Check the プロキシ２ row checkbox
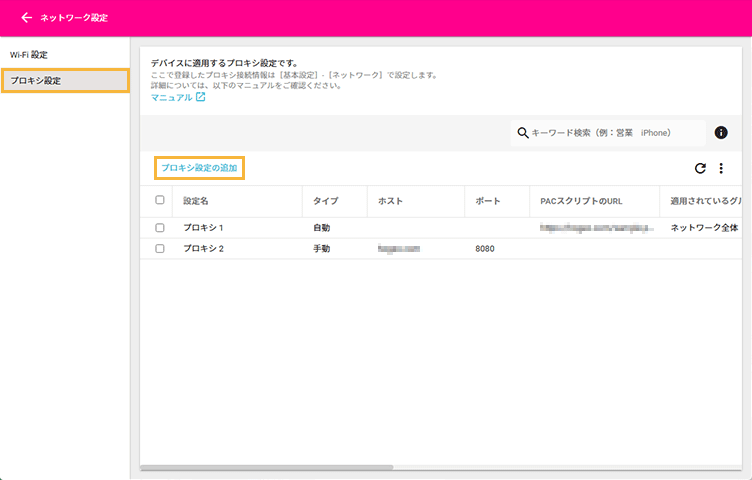 click(x=160, y=248)
